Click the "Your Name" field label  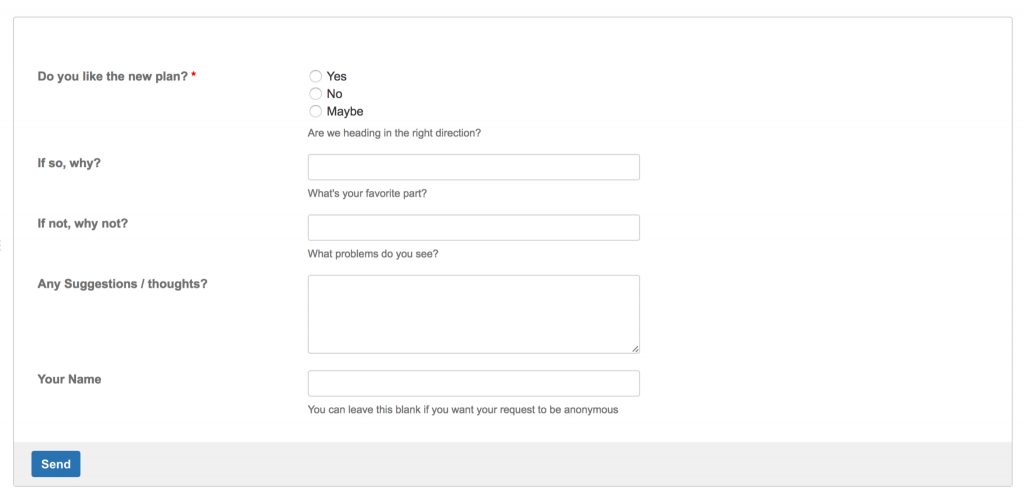pyautogui.click(x=69, y=379)
